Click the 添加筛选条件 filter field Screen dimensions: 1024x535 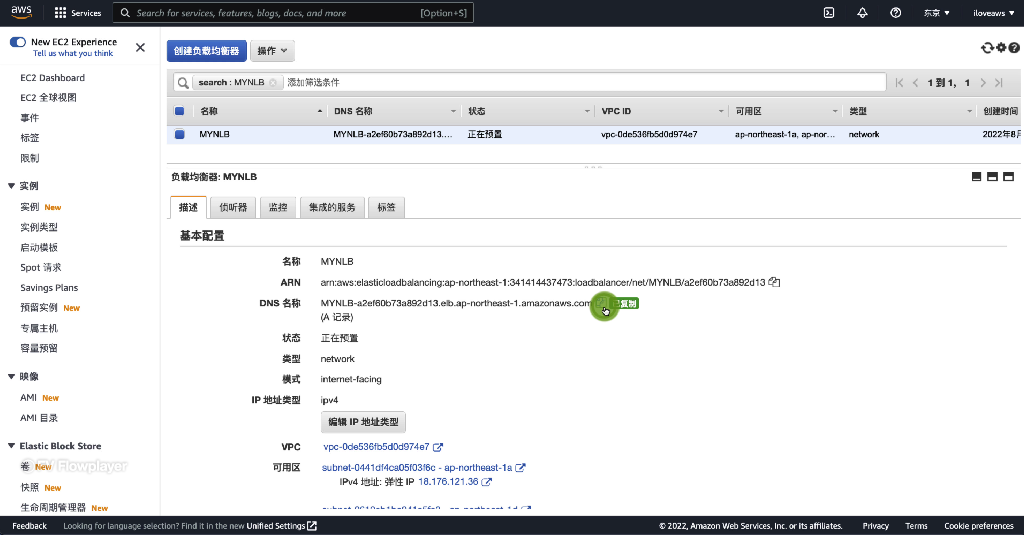[584, 82]
